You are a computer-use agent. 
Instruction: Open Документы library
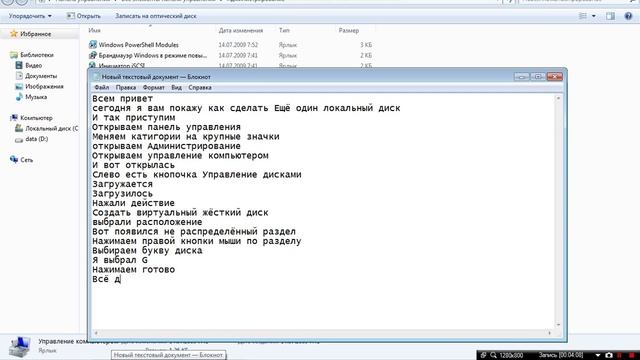pos(41,76)
